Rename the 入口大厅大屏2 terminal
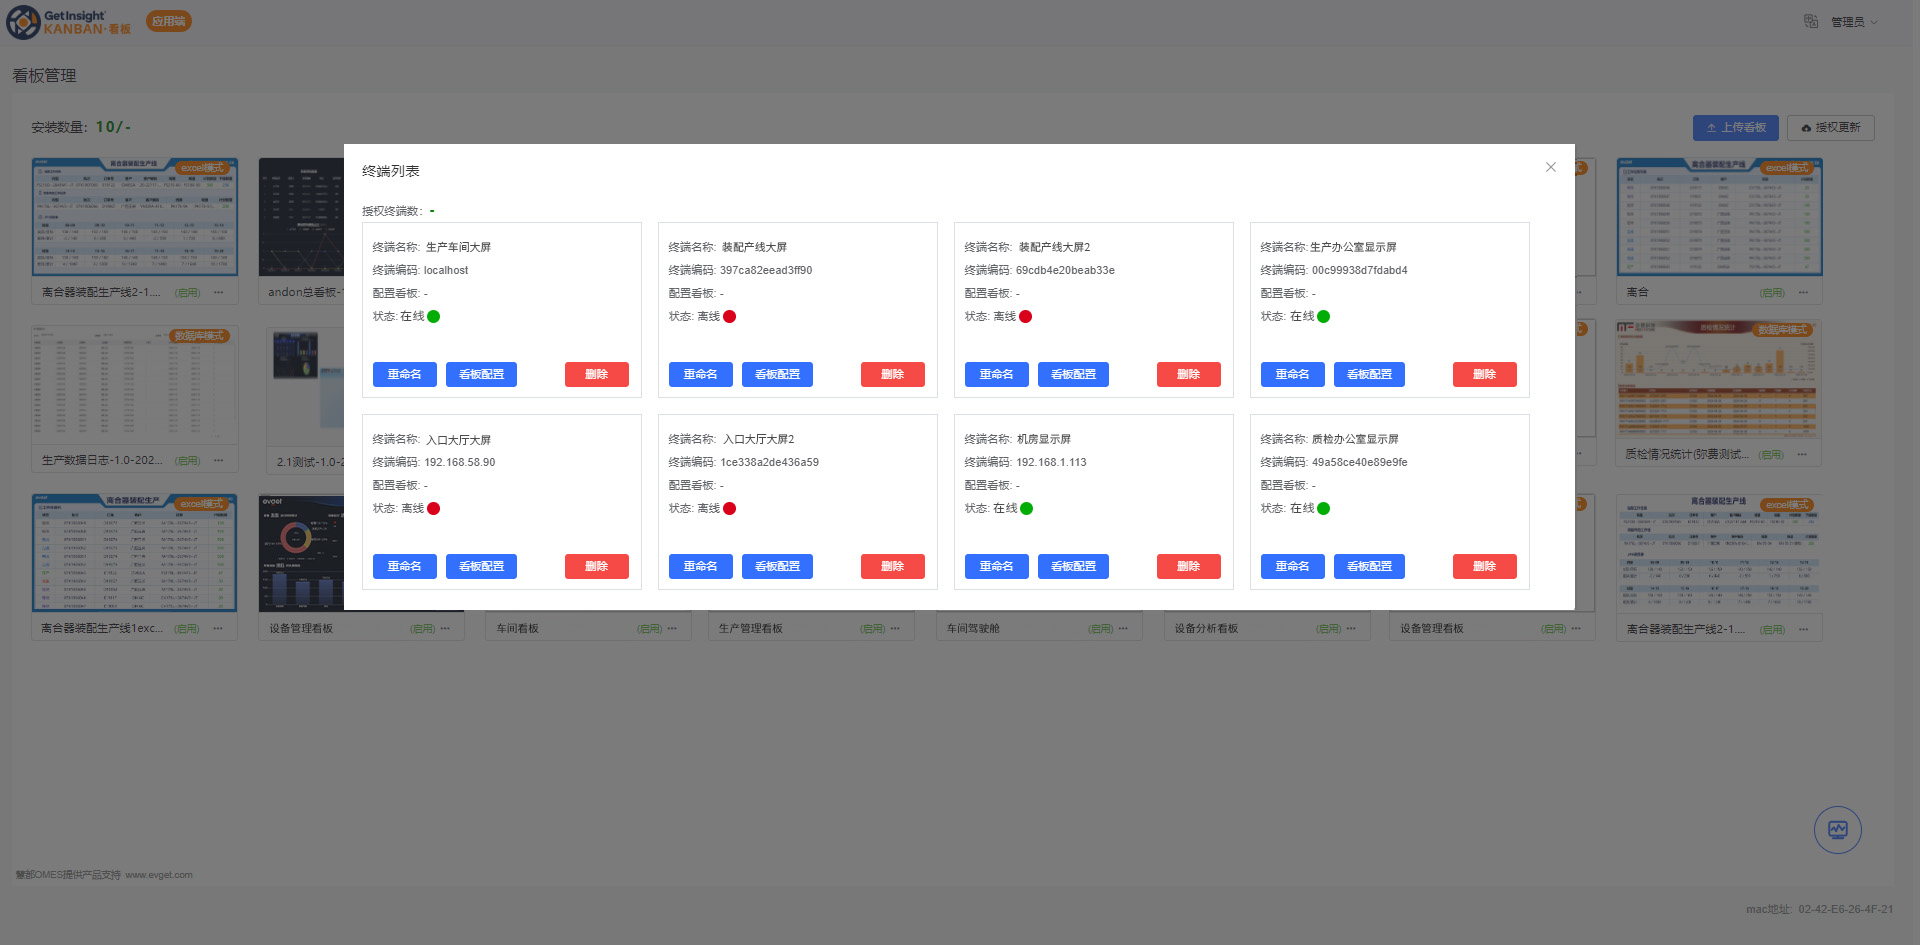 point(700,566)
